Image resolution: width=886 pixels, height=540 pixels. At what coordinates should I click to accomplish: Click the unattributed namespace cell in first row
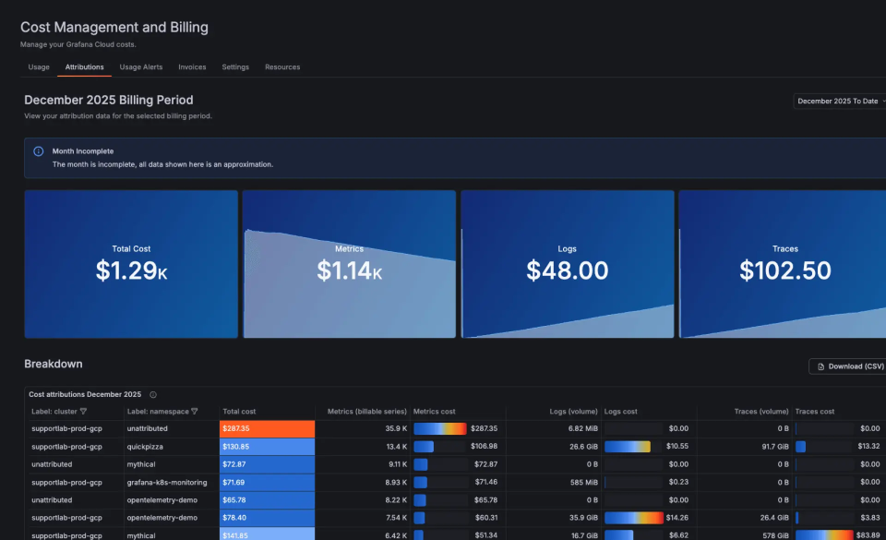pyautogui.click(x=147, y=429)
